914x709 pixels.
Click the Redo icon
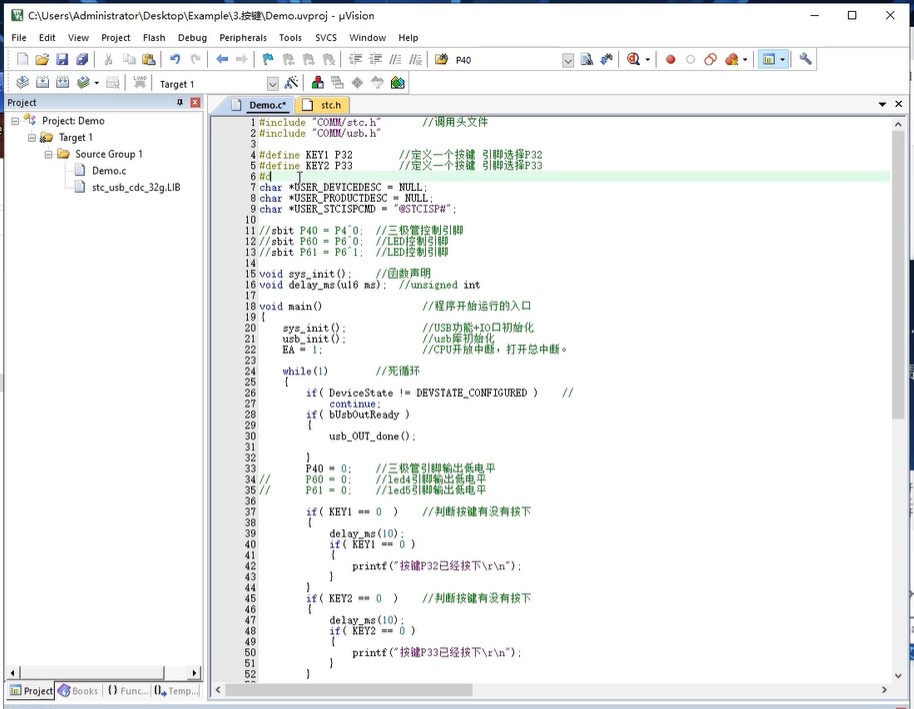pos(195,59)
